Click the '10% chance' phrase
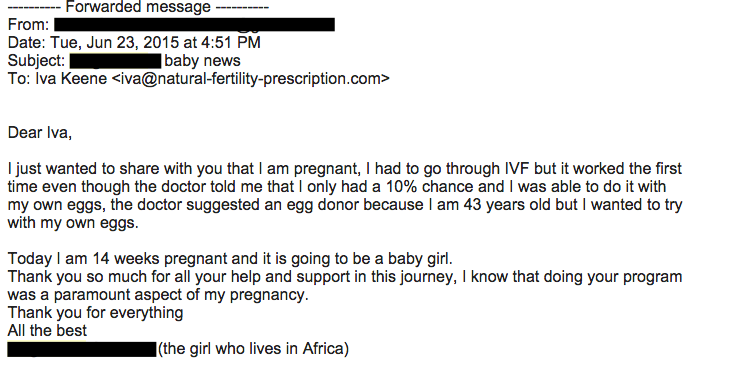Viewport: 735px width, 380px height. [430, 186]
